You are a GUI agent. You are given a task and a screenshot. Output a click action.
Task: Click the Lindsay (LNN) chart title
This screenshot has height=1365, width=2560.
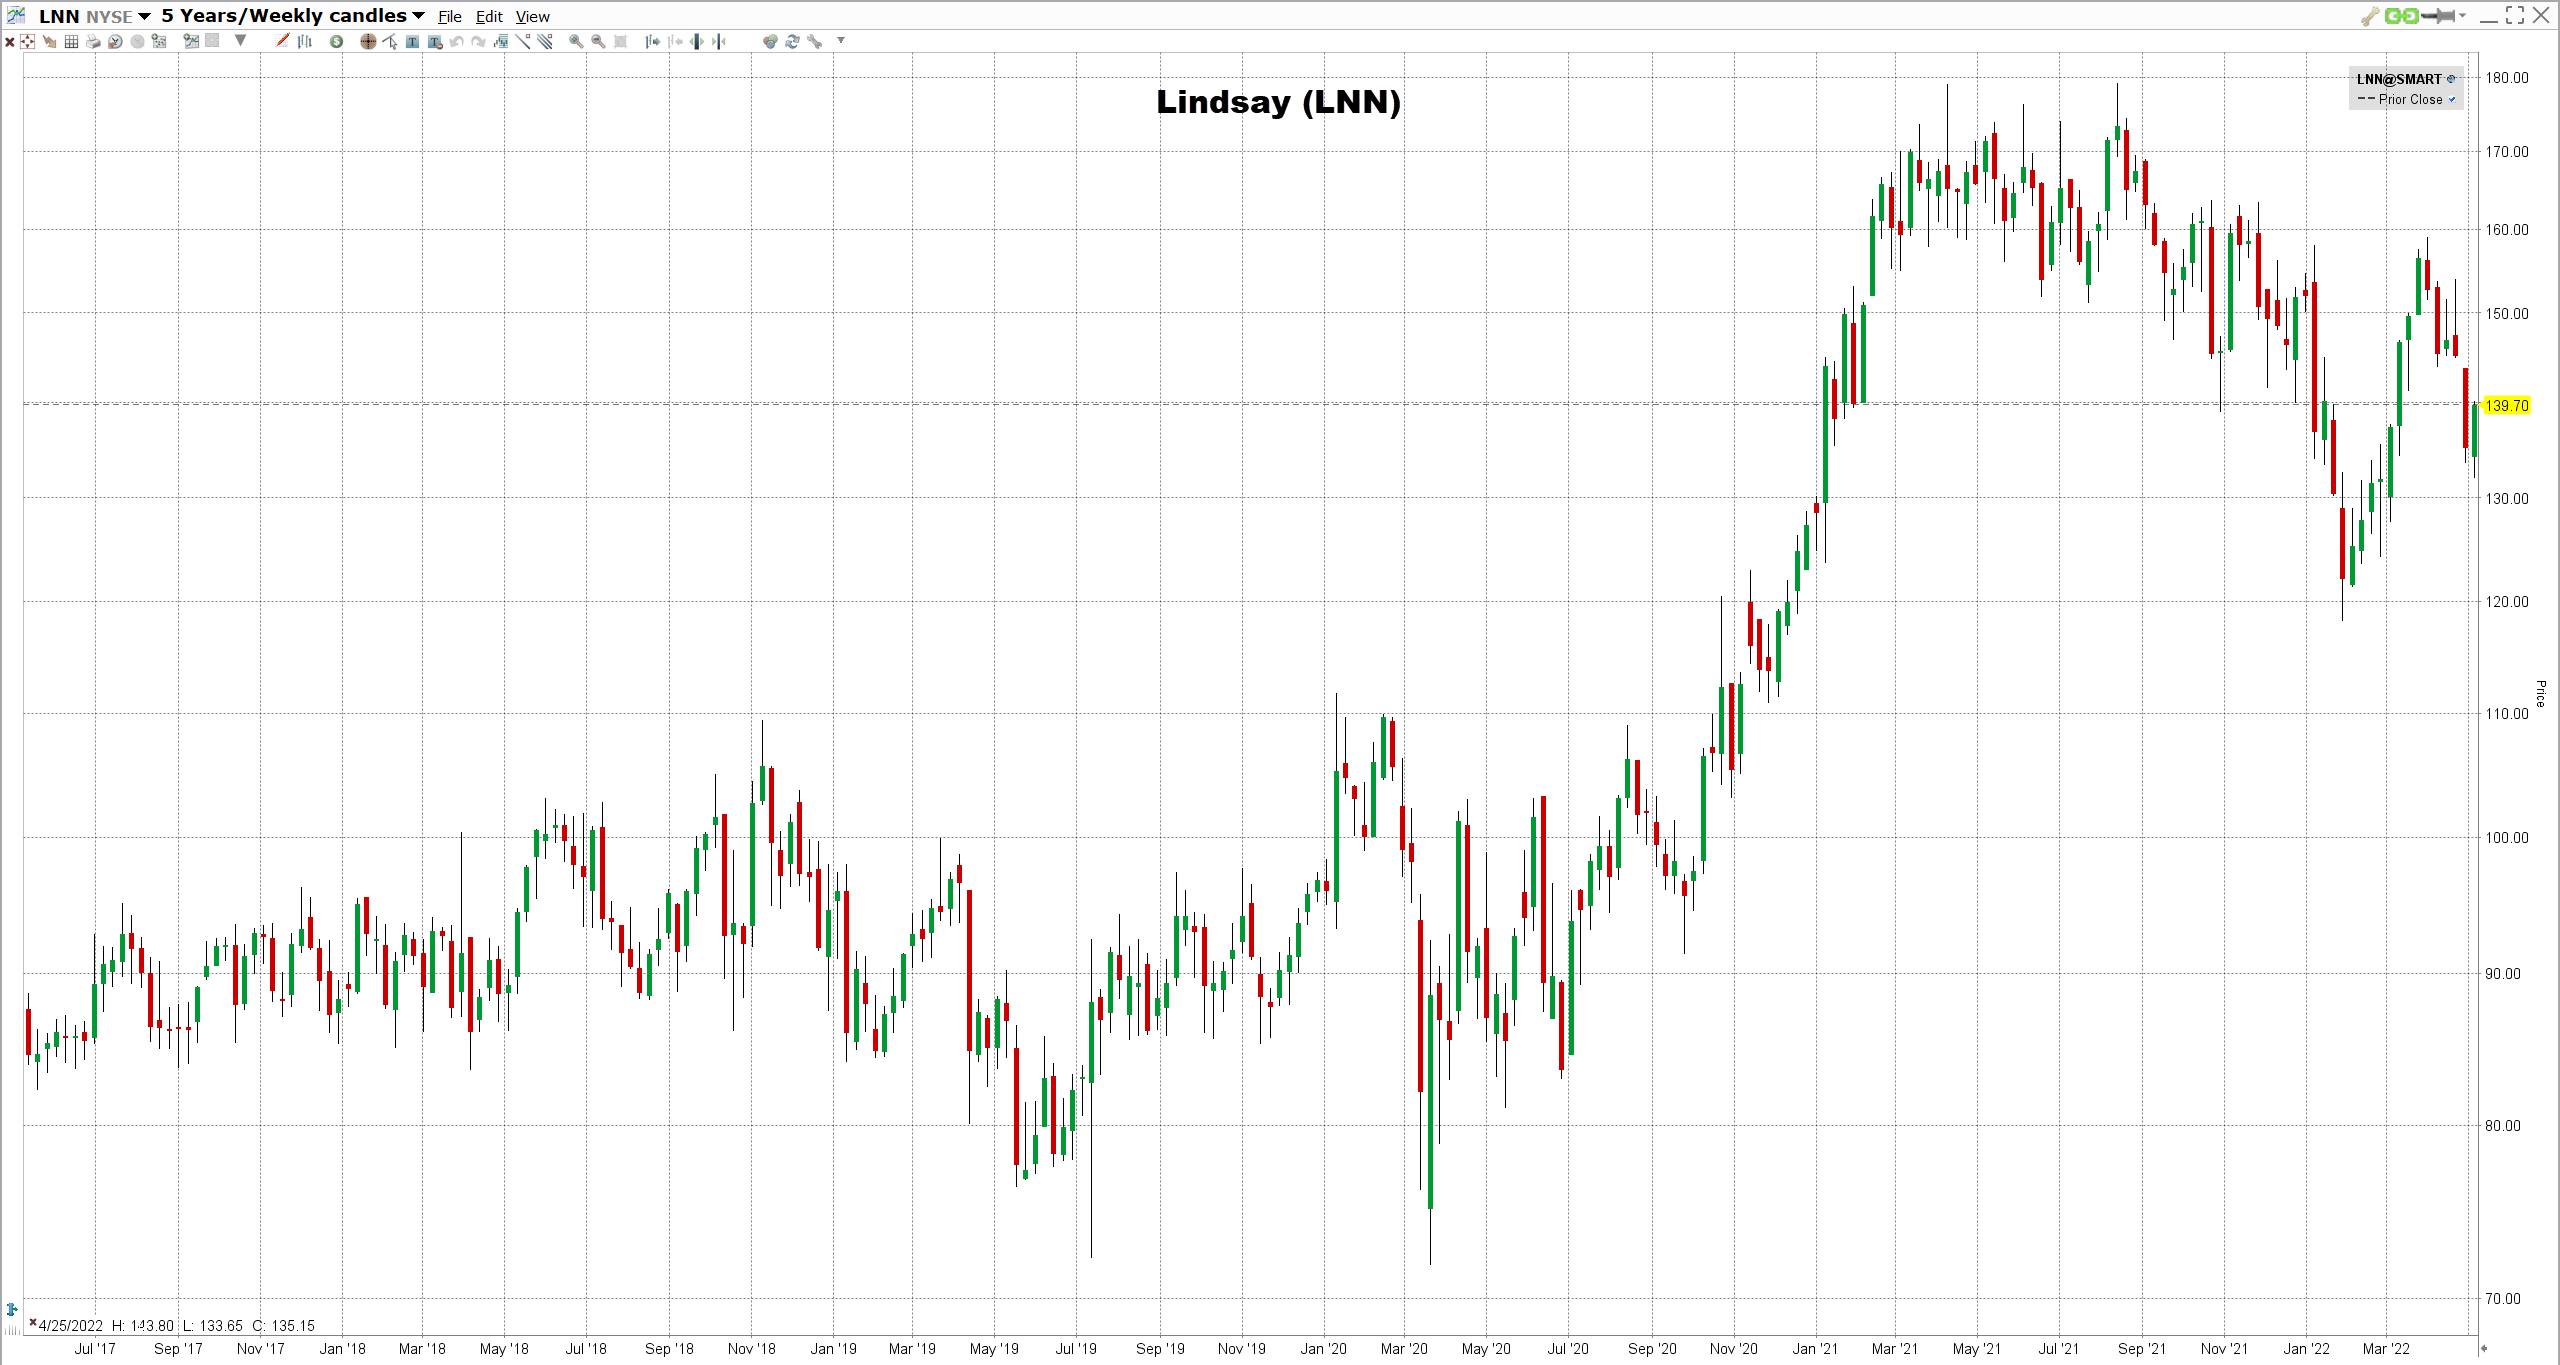click(1278, 102)
